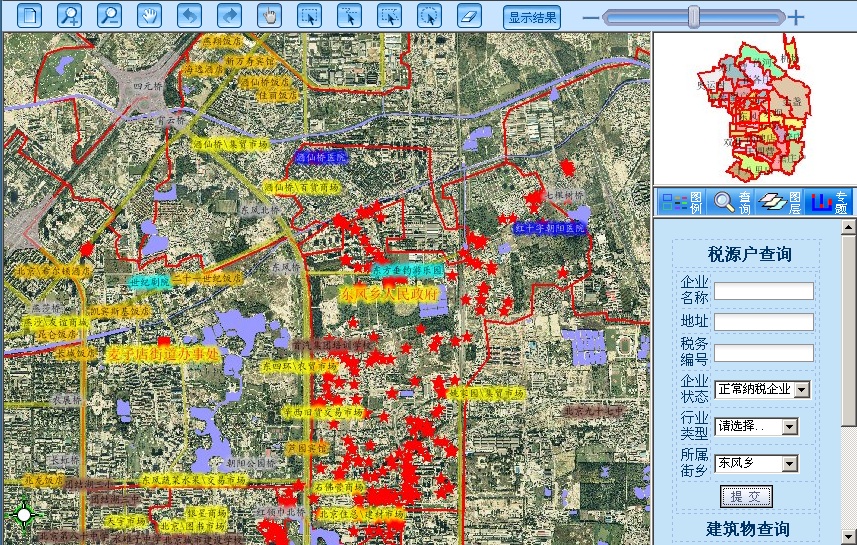
Task: Click the 企业名称 text field
Action: (763, 291)
